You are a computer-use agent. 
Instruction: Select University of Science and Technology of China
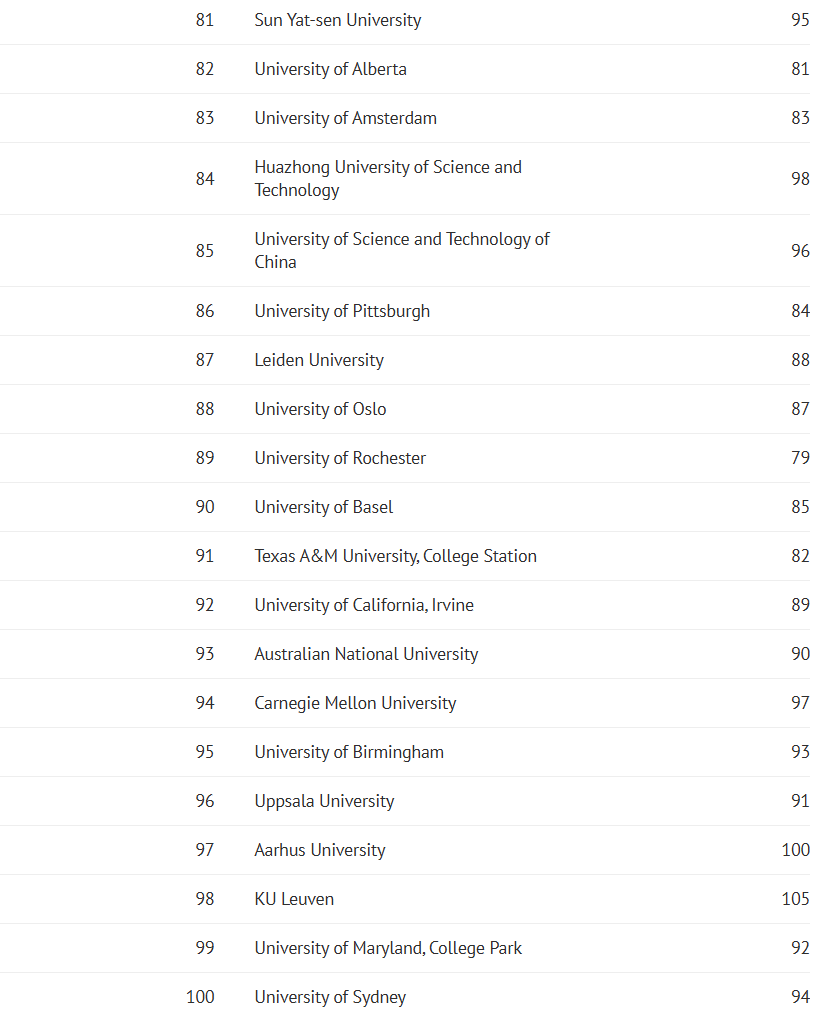(x=402, y=251)
